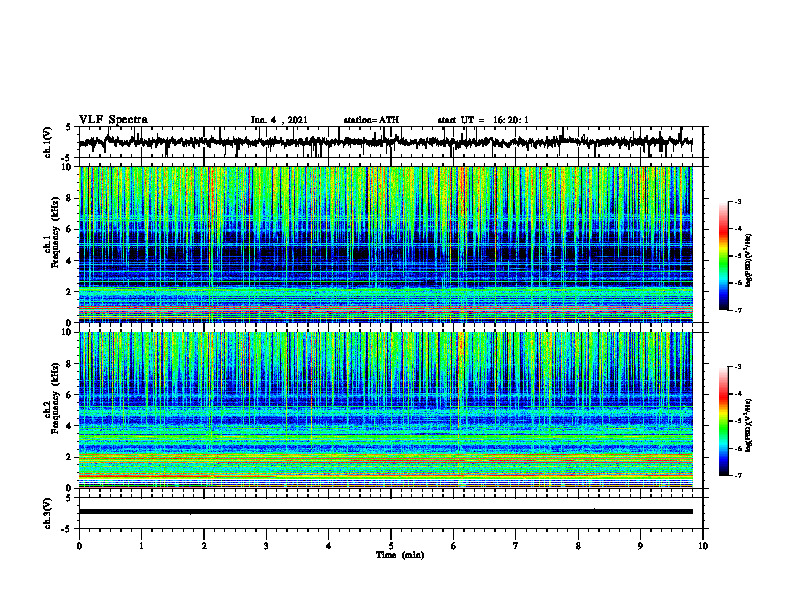
Task: Click the "8" kHz tick label of ch.1 spectrogram
Action: coord(70,198)
